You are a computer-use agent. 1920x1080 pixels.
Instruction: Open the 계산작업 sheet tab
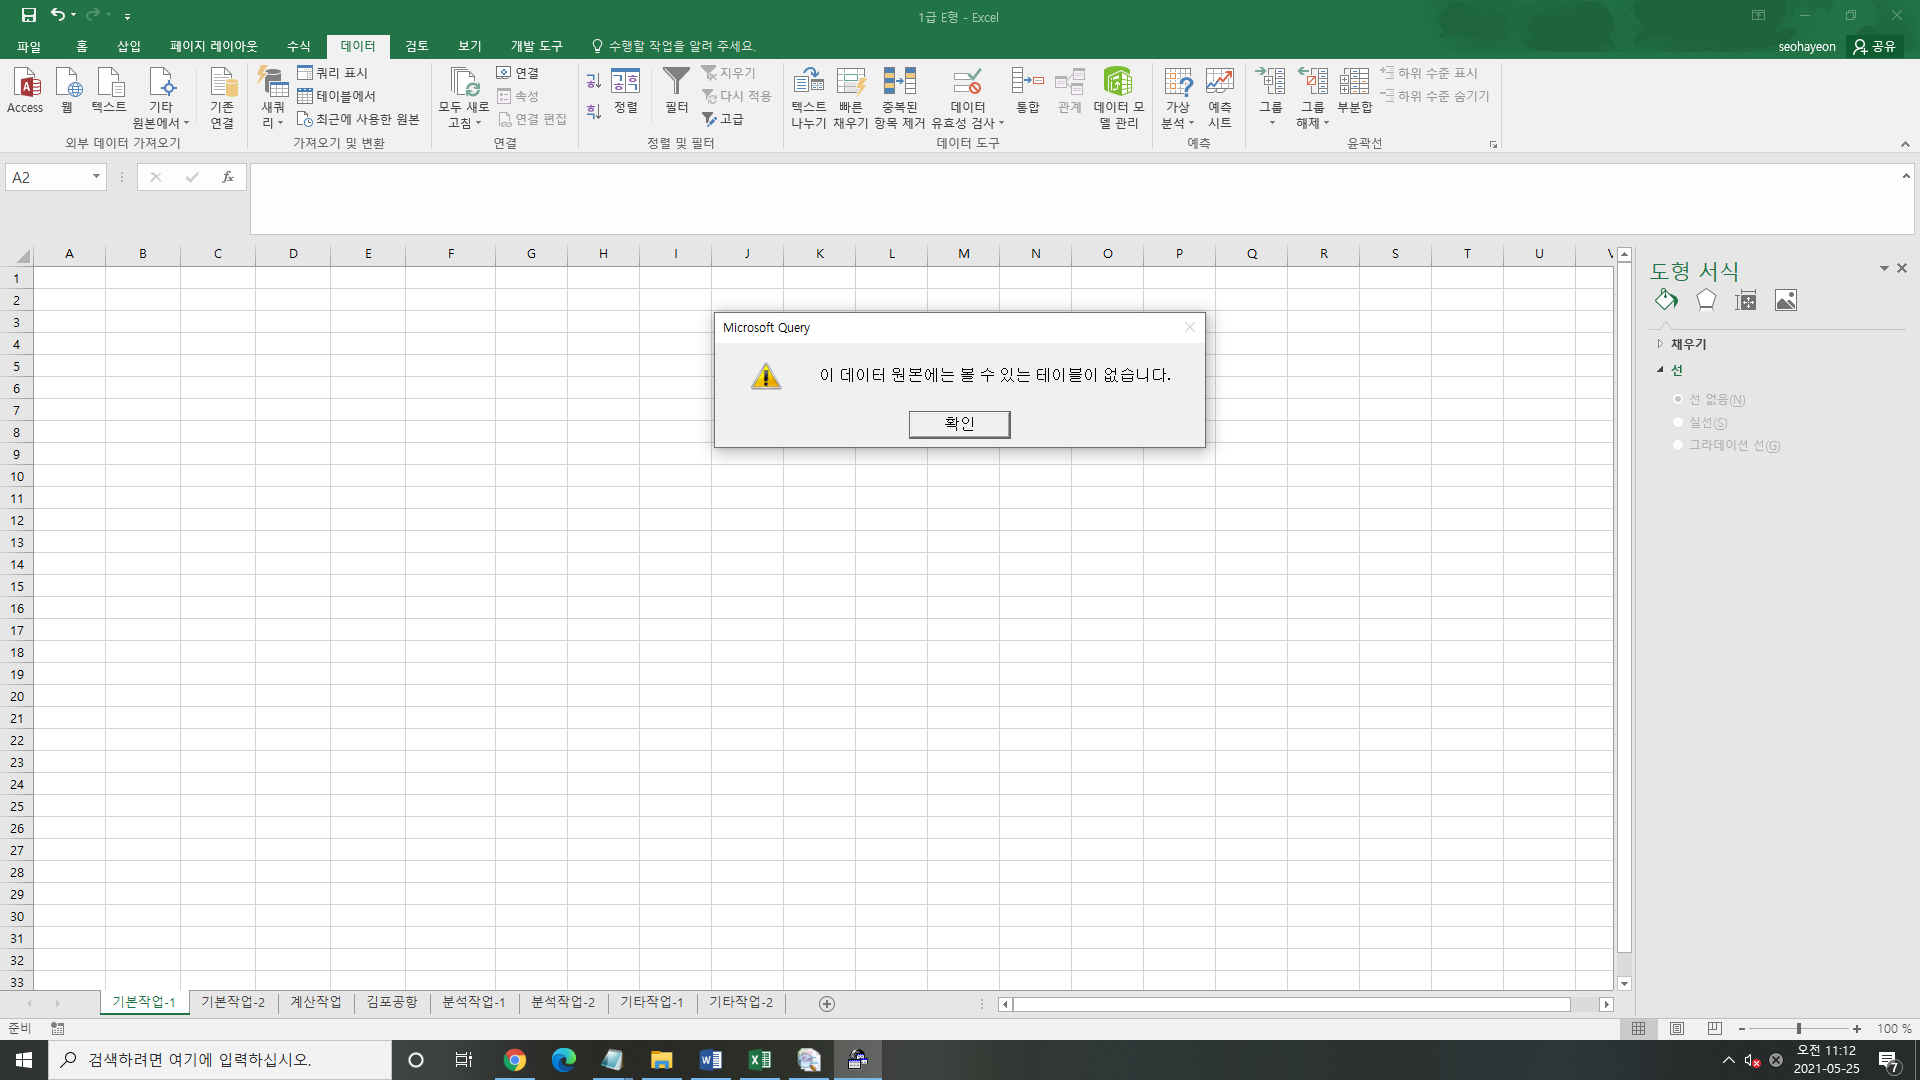[x=315, y=1002]
